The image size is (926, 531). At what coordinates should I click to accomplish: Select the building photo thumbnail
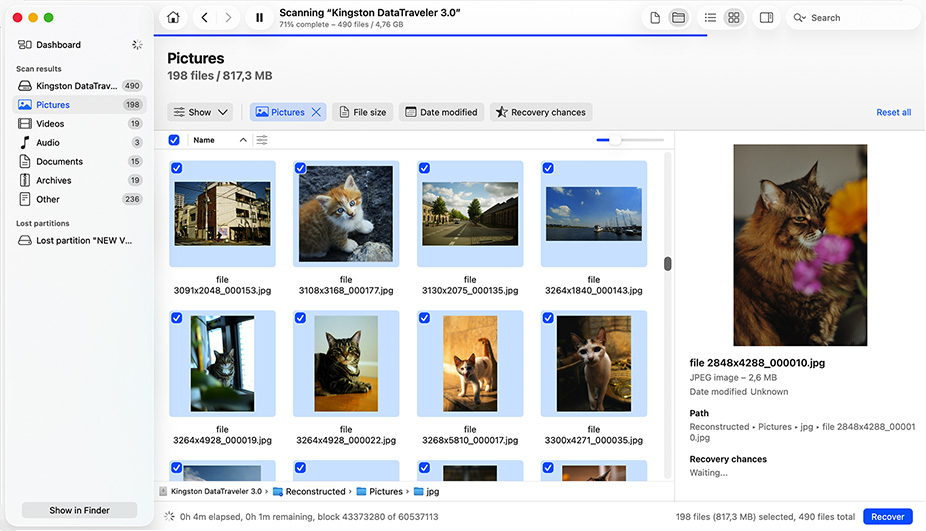click(x=222, y=213)
